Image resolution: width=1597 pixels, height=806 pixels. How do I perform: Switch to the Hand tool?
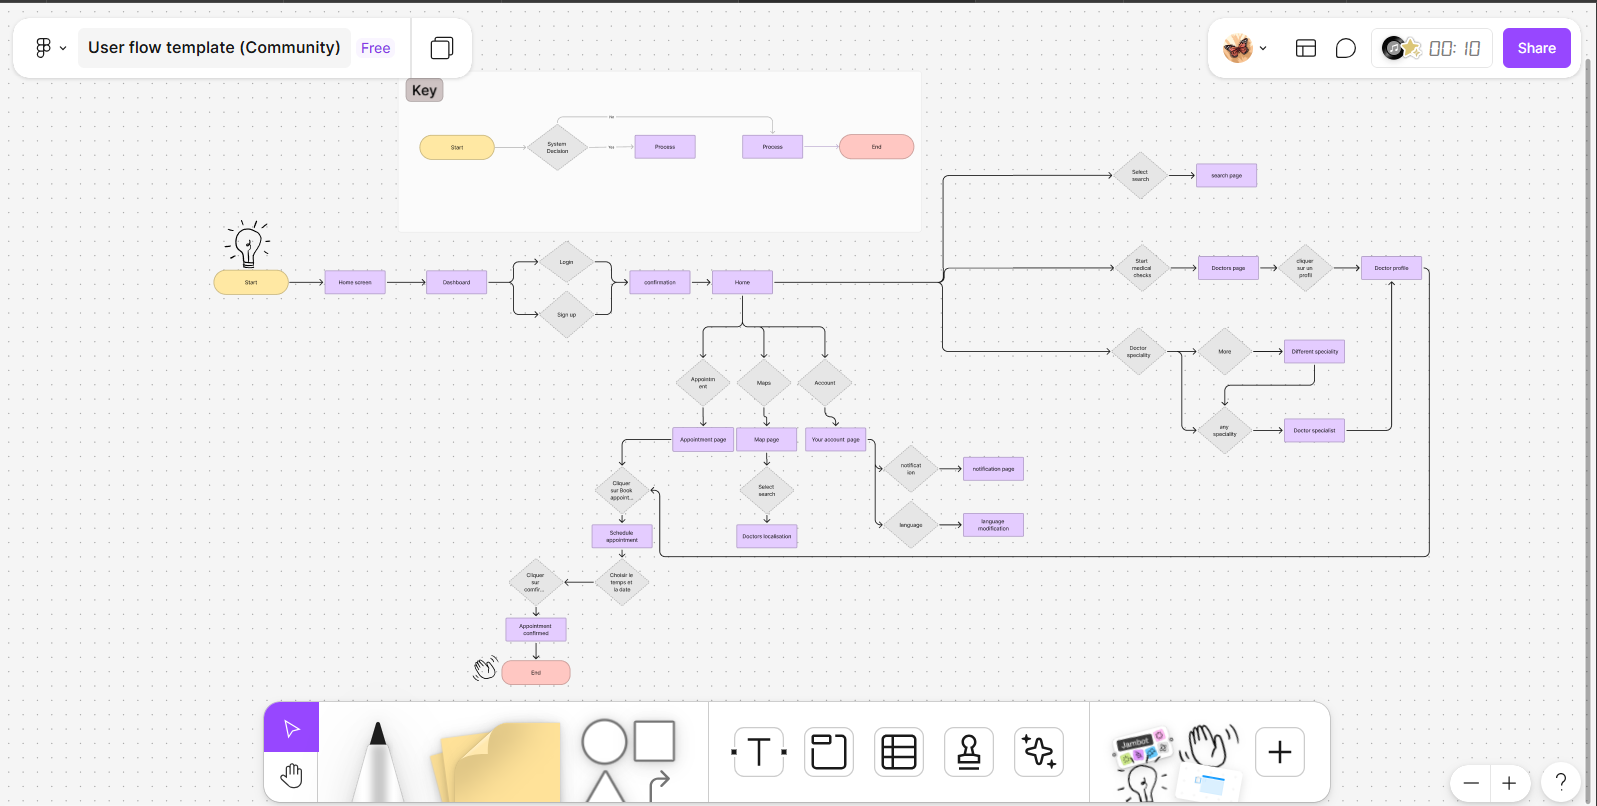pos(292,776)
